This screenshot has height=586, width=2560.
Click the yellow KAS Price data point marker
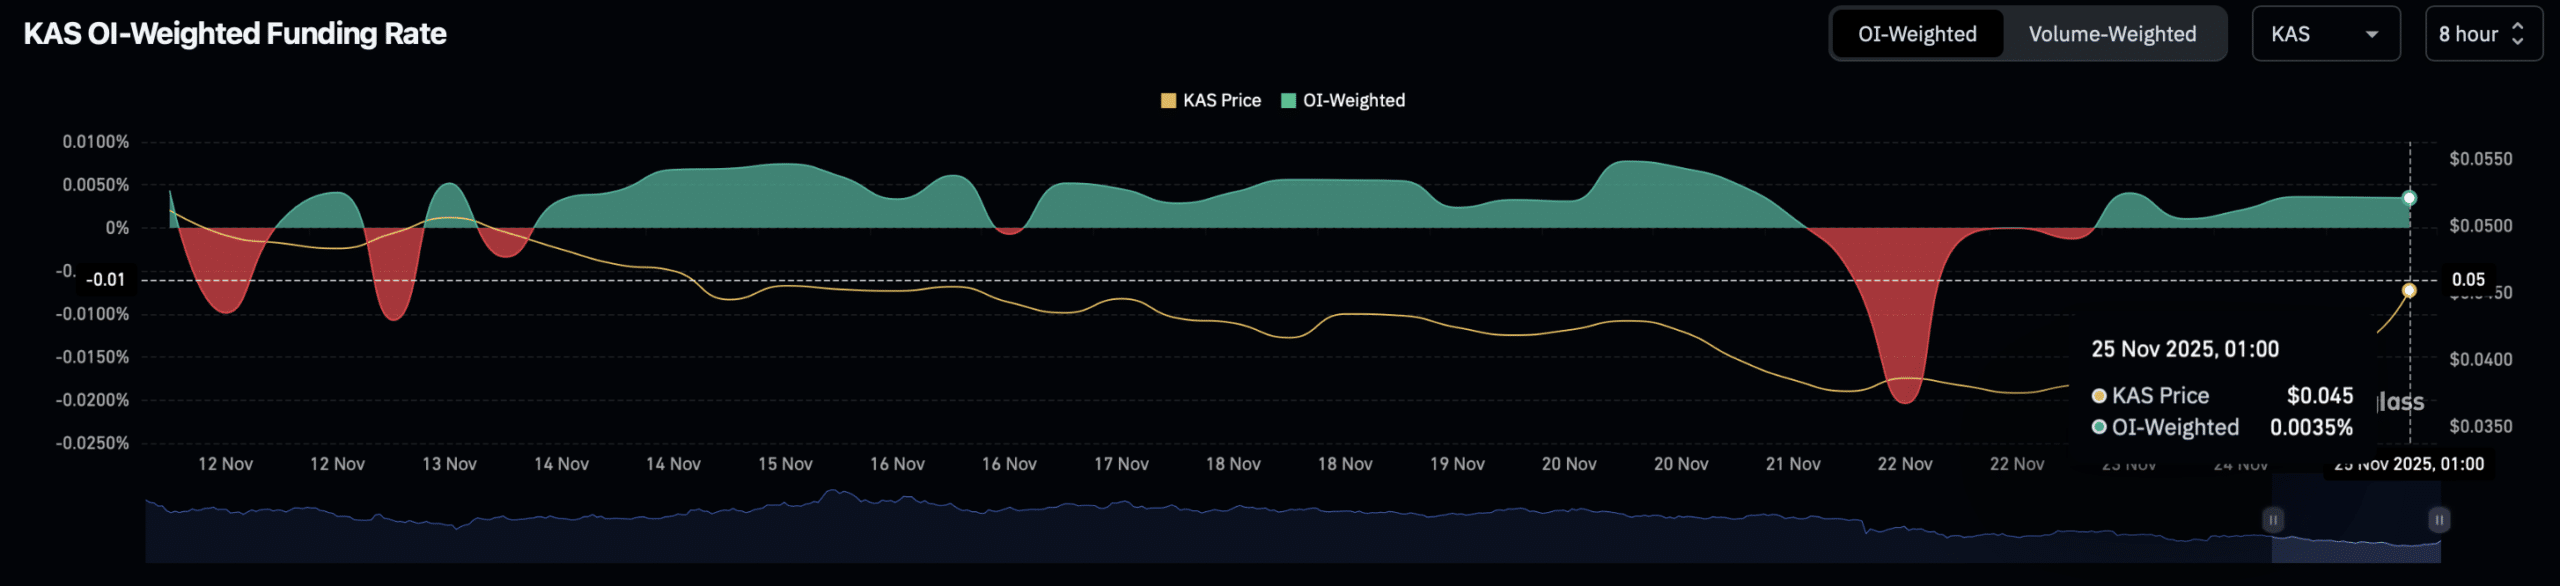[2409, 291]
